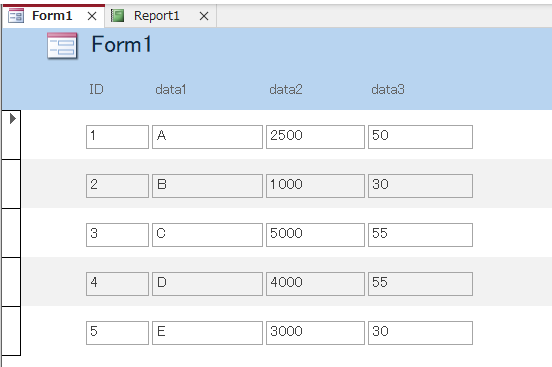Viewport: 552px width, 367px height.
Task: Click the data1 field containing B
Action: tap(207, 186)
